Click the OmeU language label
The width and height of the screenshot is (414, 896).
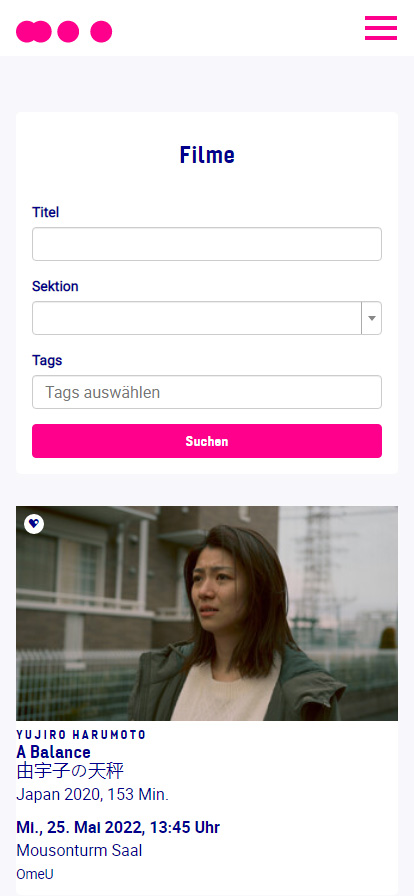[35, 874]
